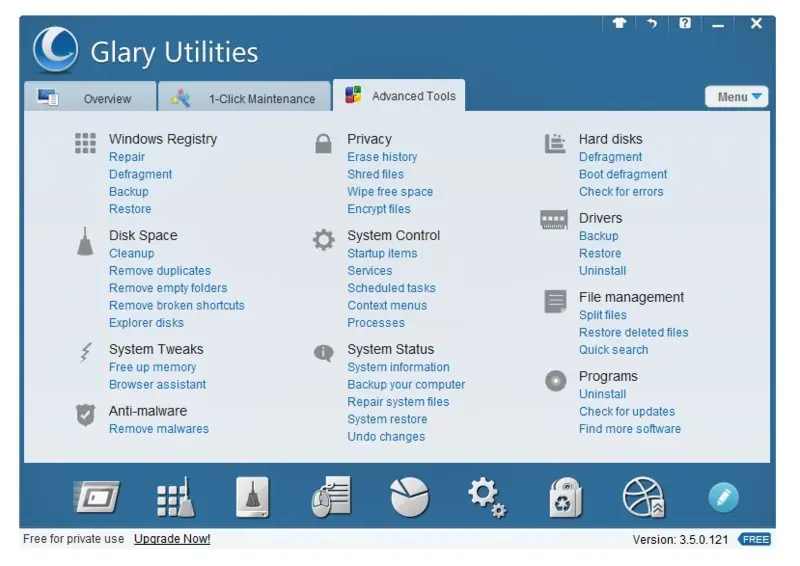Open Restore deleted files link

click(633, 332)
